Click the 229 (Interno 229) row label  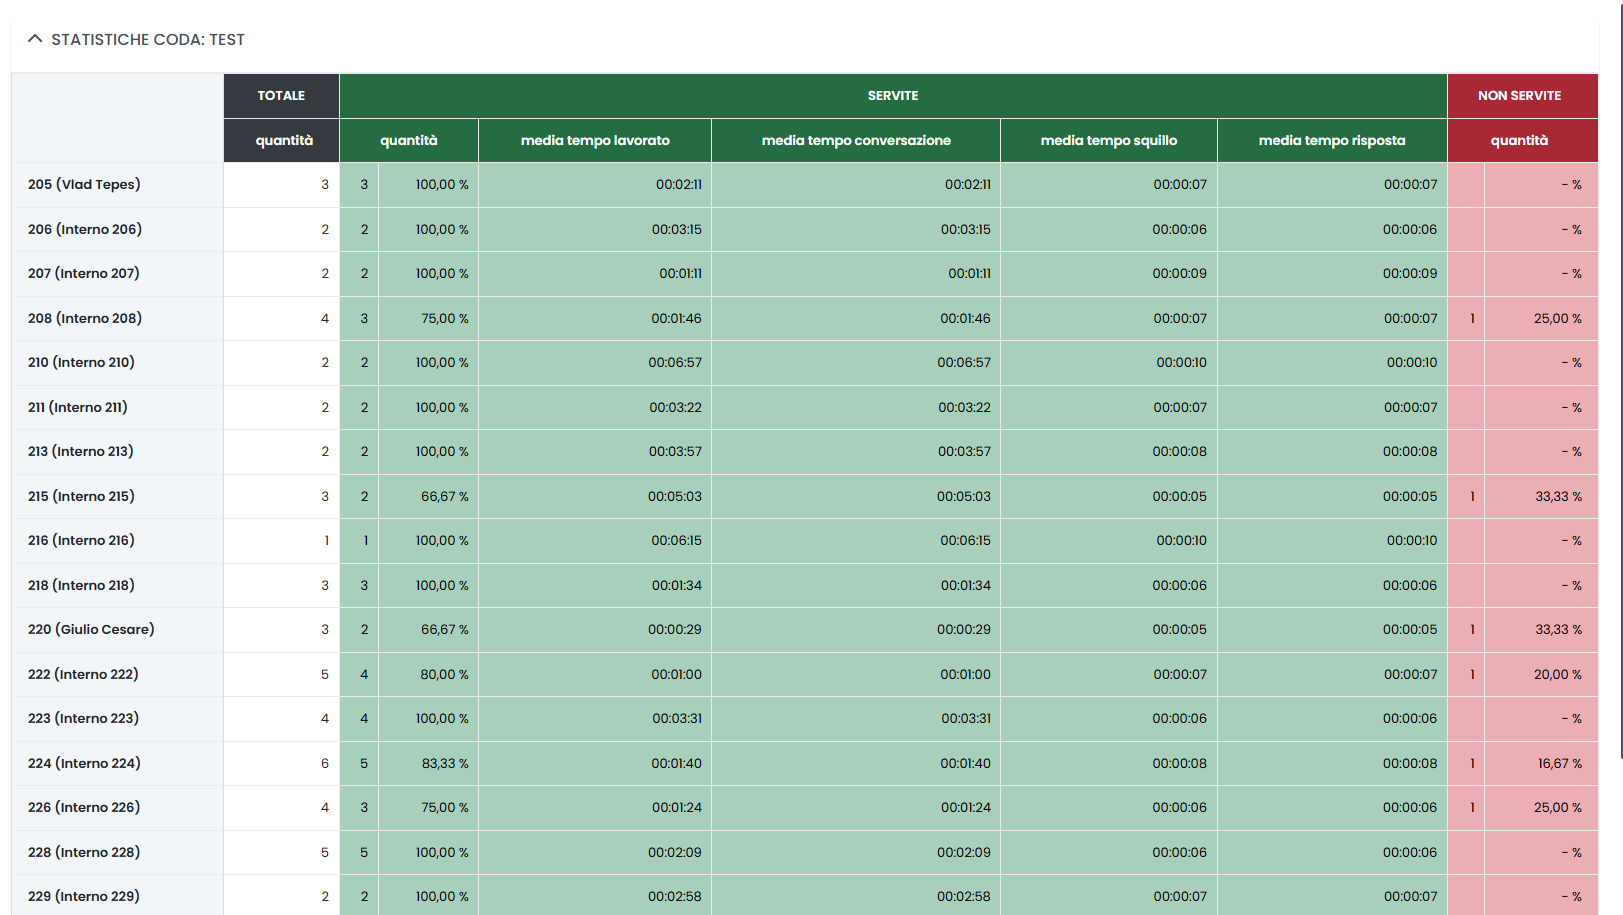(x=84, y=897)
